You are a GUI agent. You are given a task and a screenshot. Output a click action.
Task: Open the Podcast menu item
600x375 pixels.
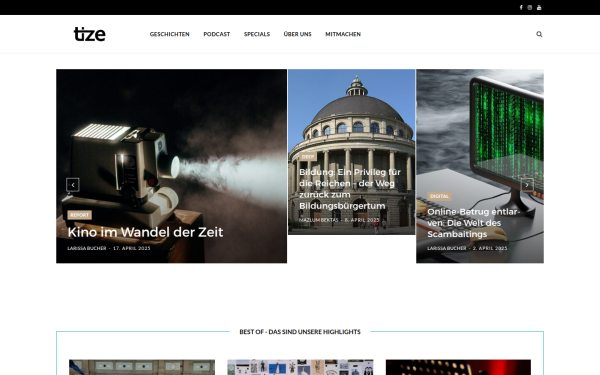(217, 34)
